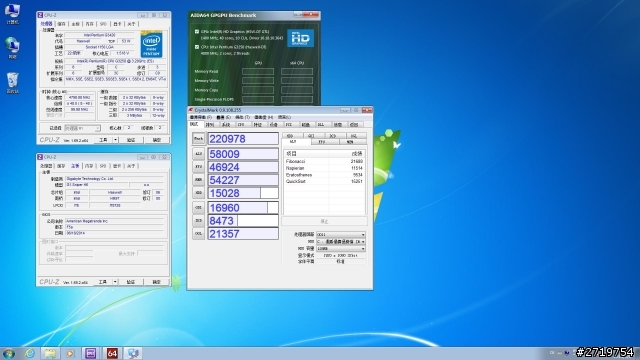Click the HDD score bar showing 15028

243,193
